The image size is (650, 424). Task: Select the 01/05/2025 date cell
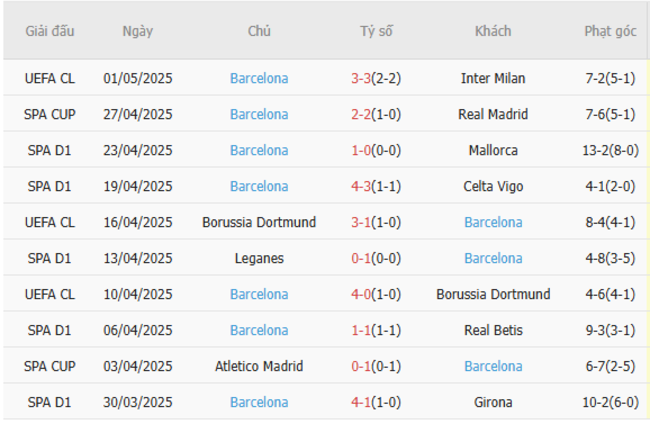coord(138,78)
